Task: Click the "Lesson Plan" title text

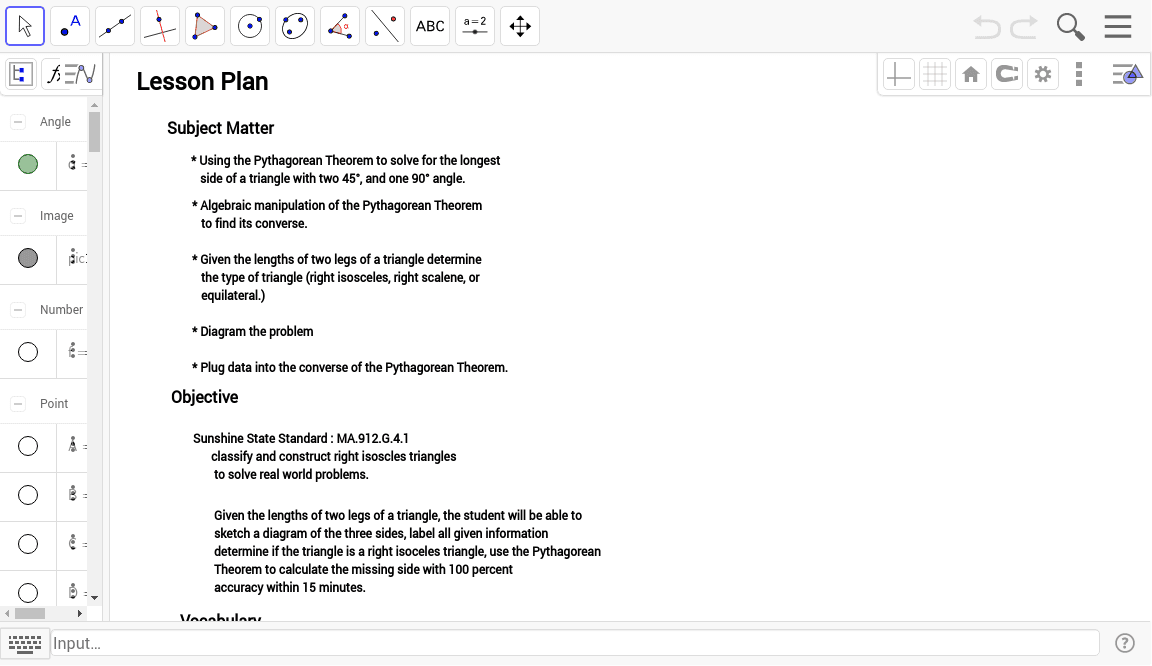Action: tap(202, 82)
